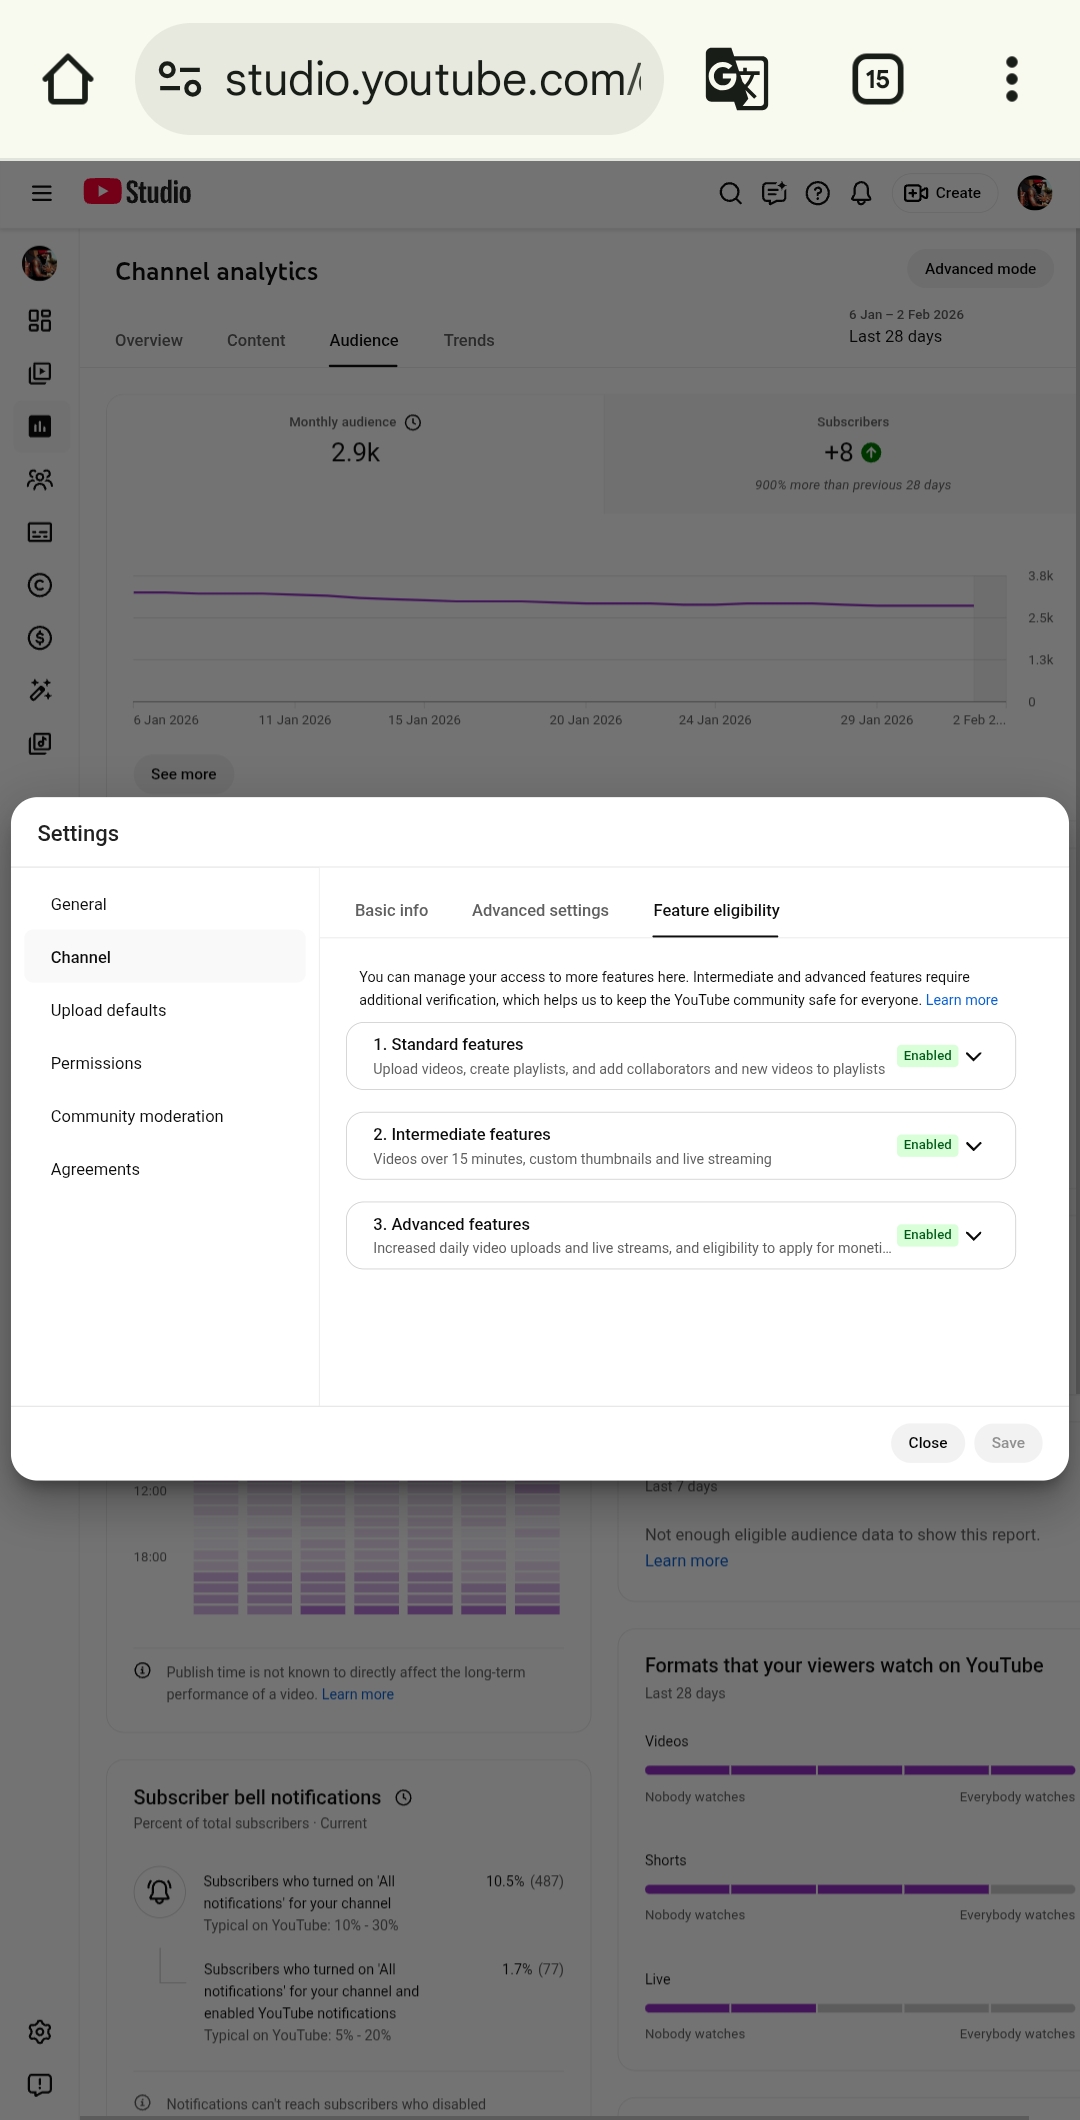Screen dimensions: 1080x2120
Task: Open the browser three-dot menu
Action: [x=1012, y=79]
